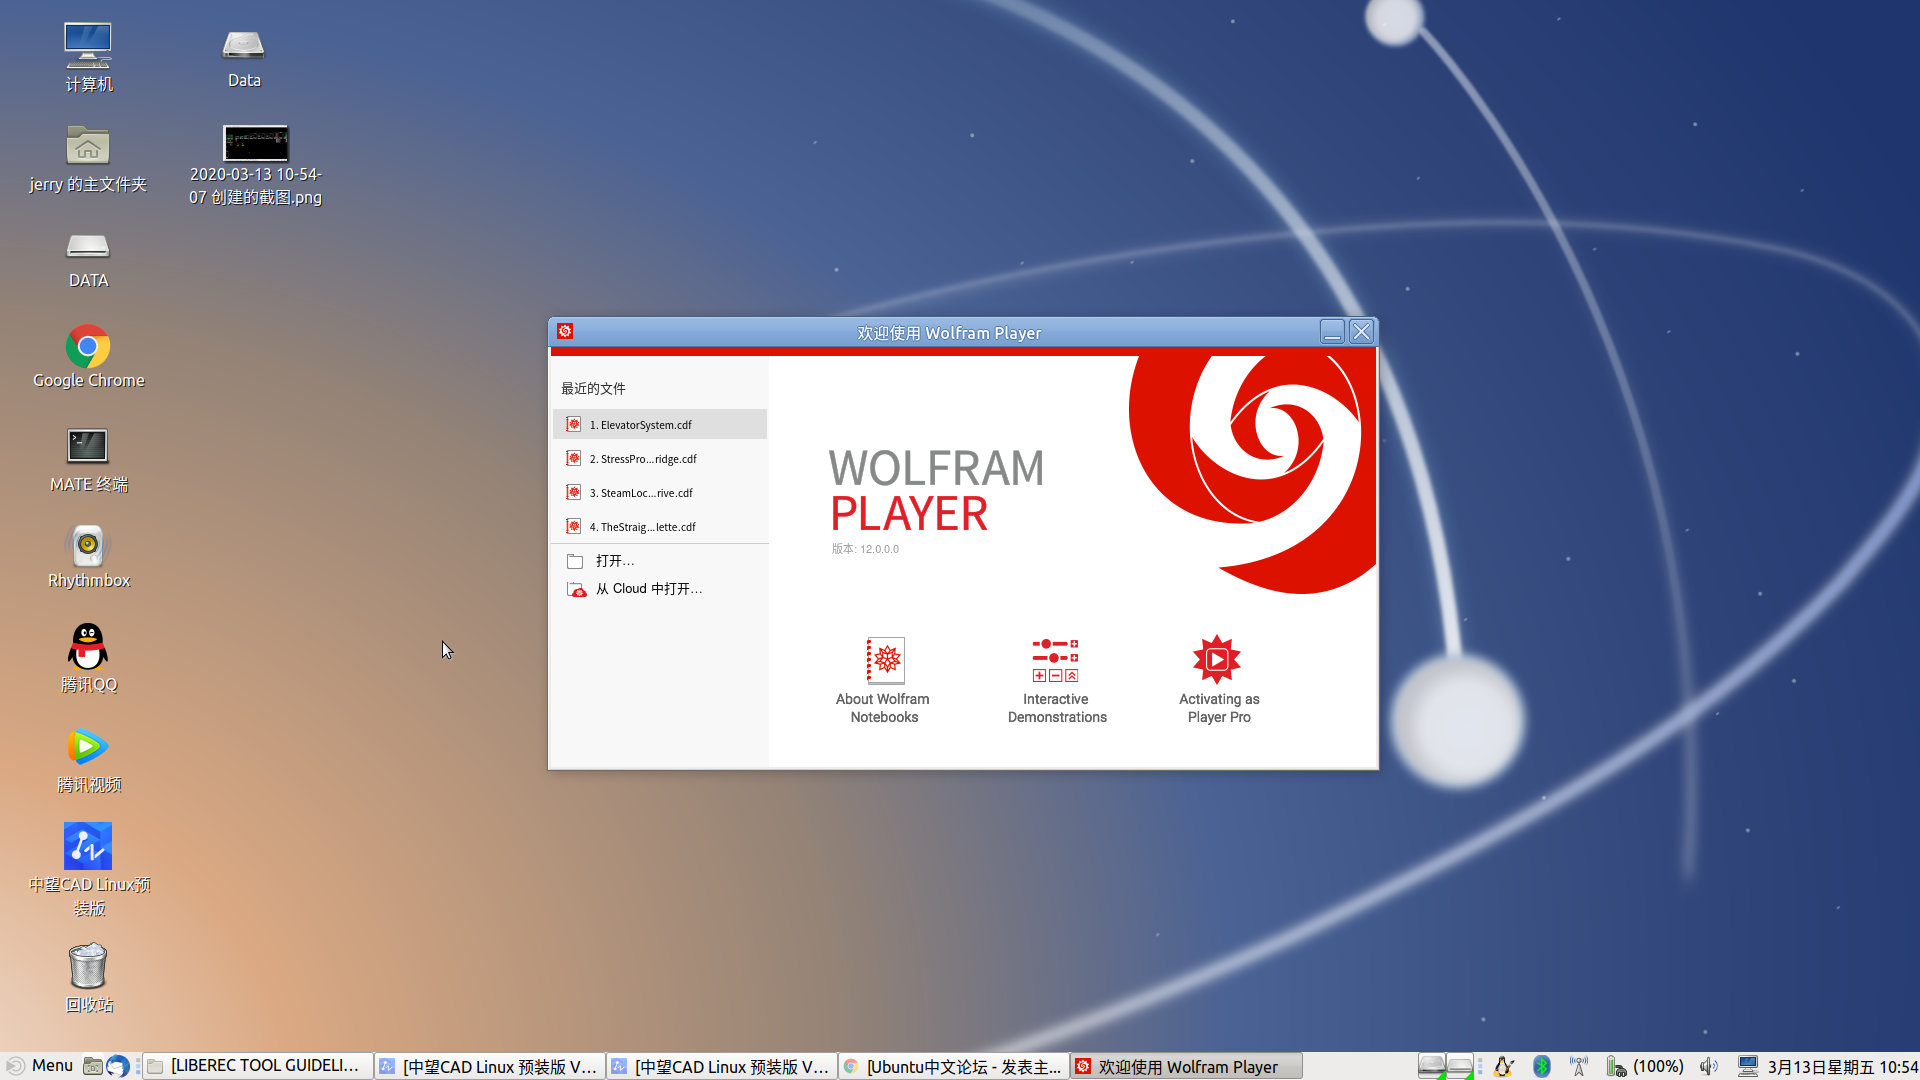Click the display monitor tray icon
This screenshot has width=1920, height=1080.
tap(1747, 1067)
